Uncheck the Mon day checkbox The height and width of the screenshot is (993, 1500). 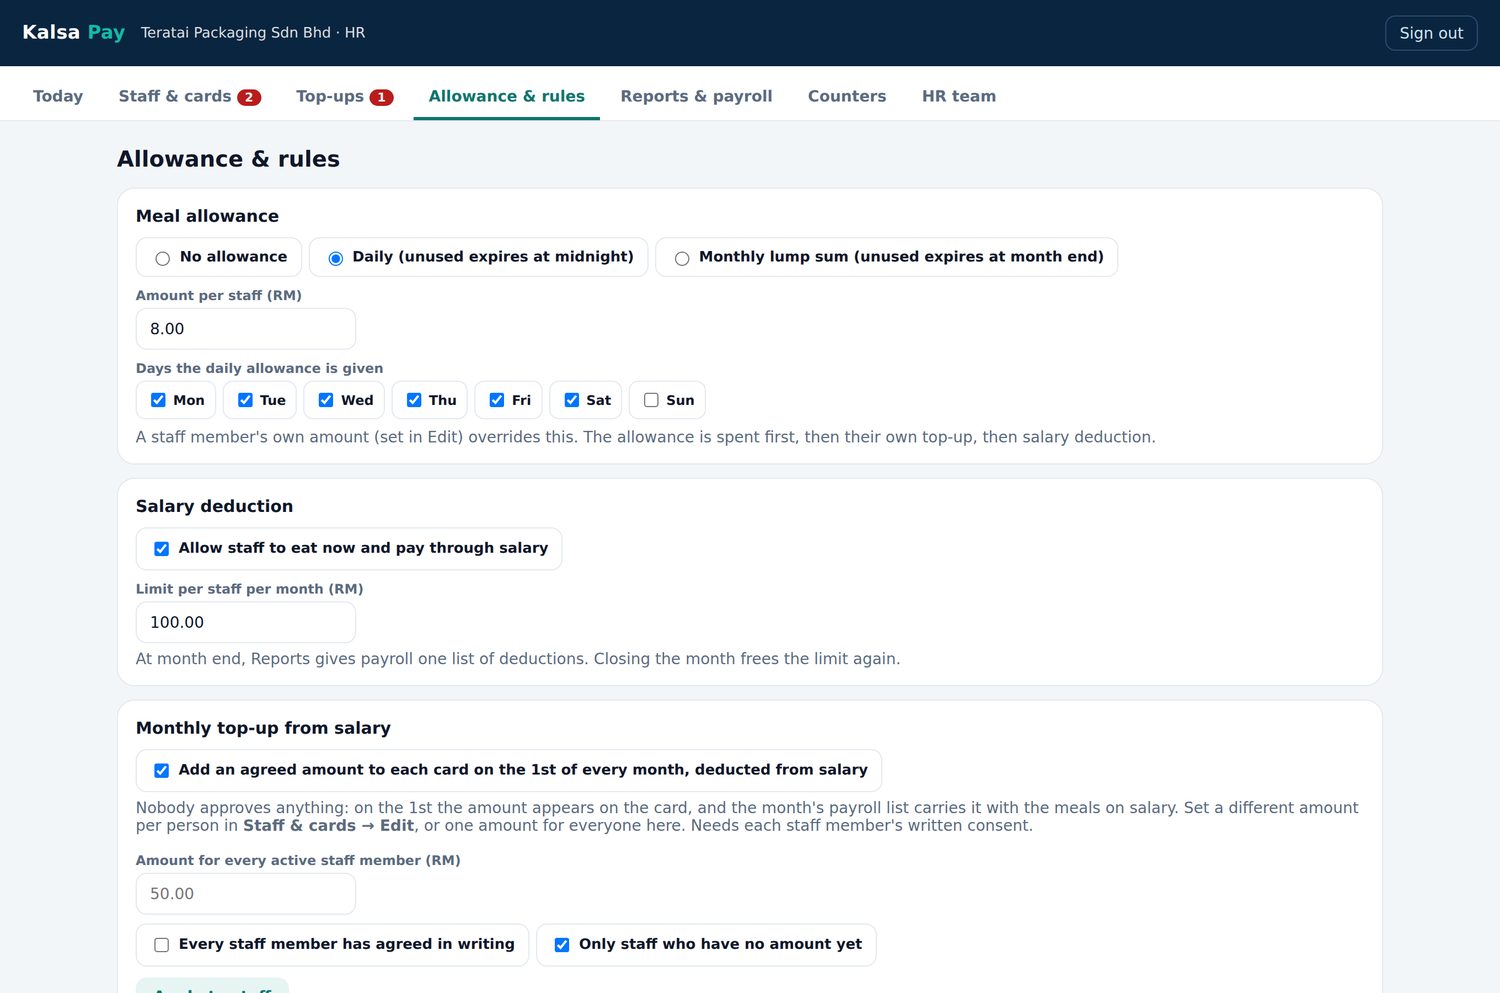[x=158, y=400]
